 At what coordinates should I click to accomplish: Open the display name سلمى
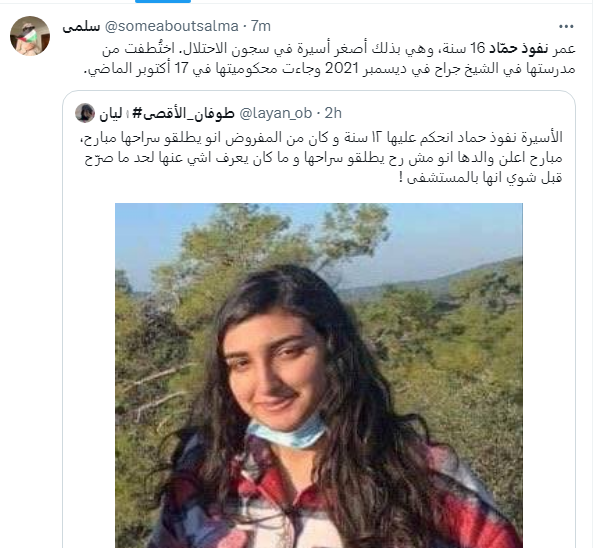pos(81,26)
